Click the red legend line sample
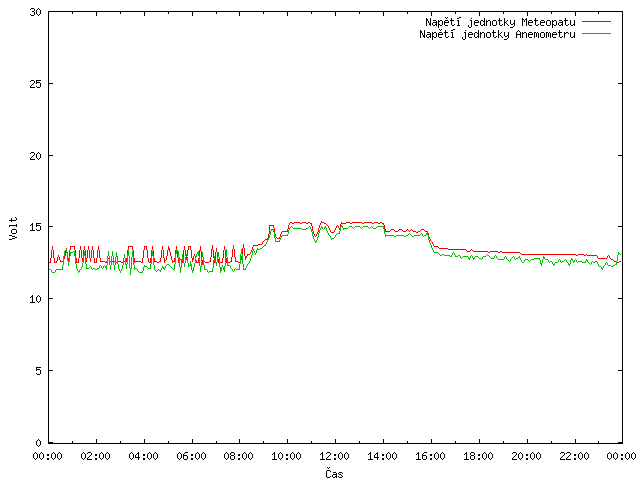The height and width of the screenshot is (480, 640). (596, 21)
